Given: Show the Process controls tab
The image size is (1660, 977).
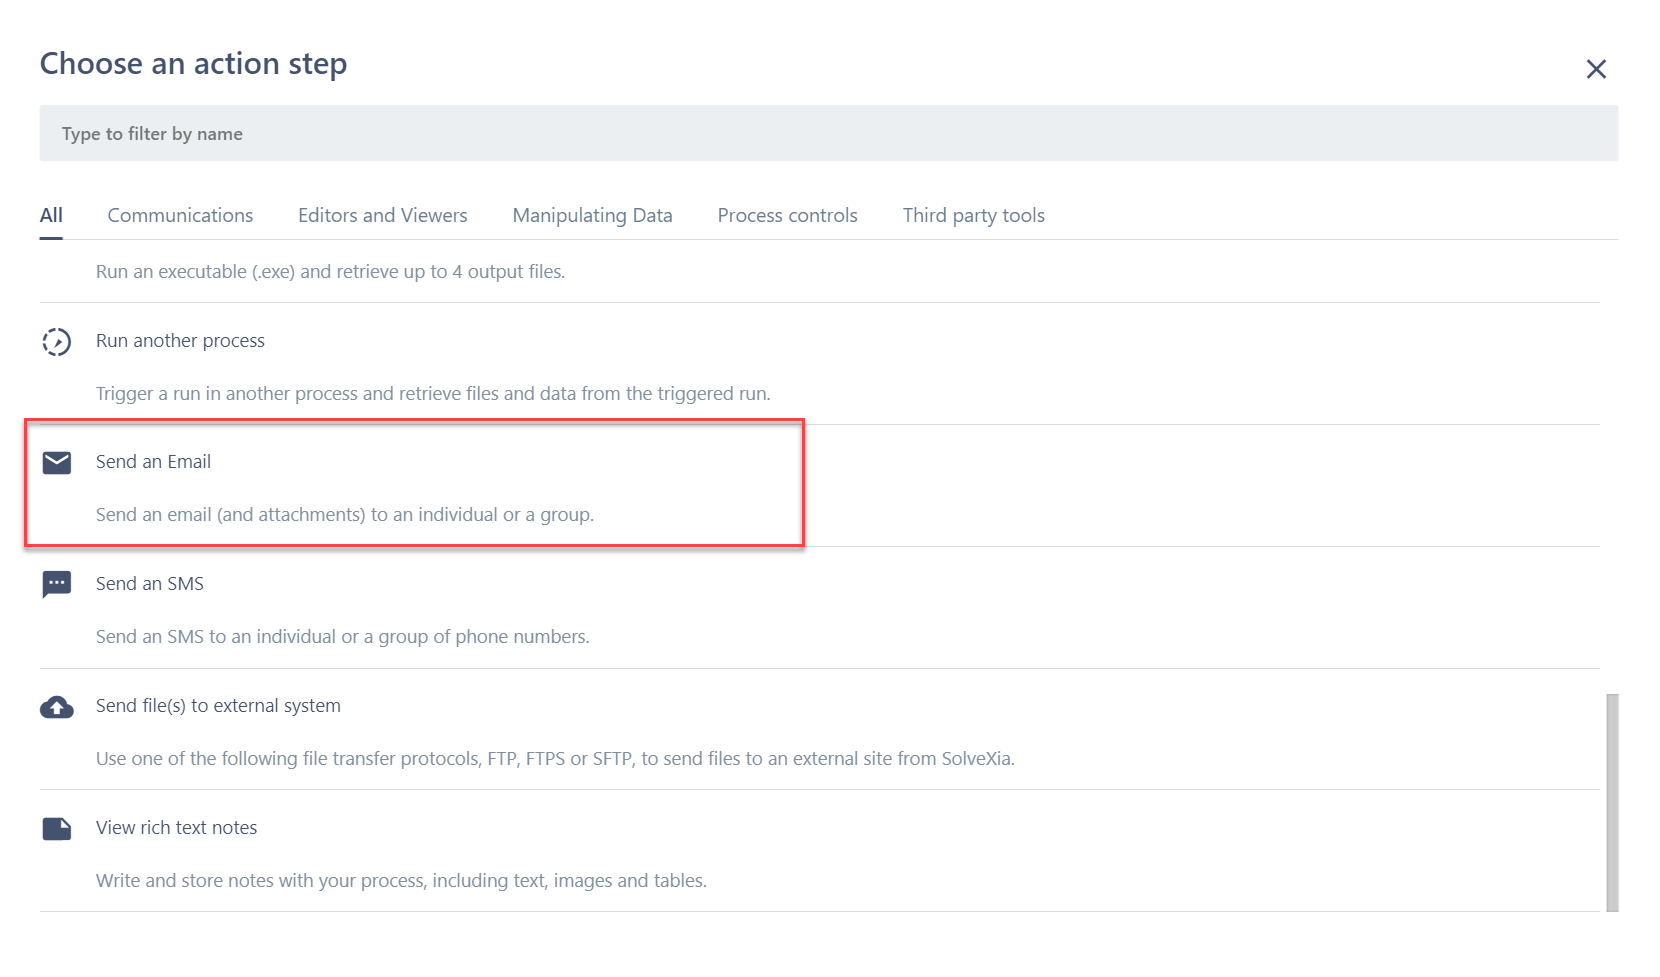Looking at the screenshot, I should click(x=787, y=216).
